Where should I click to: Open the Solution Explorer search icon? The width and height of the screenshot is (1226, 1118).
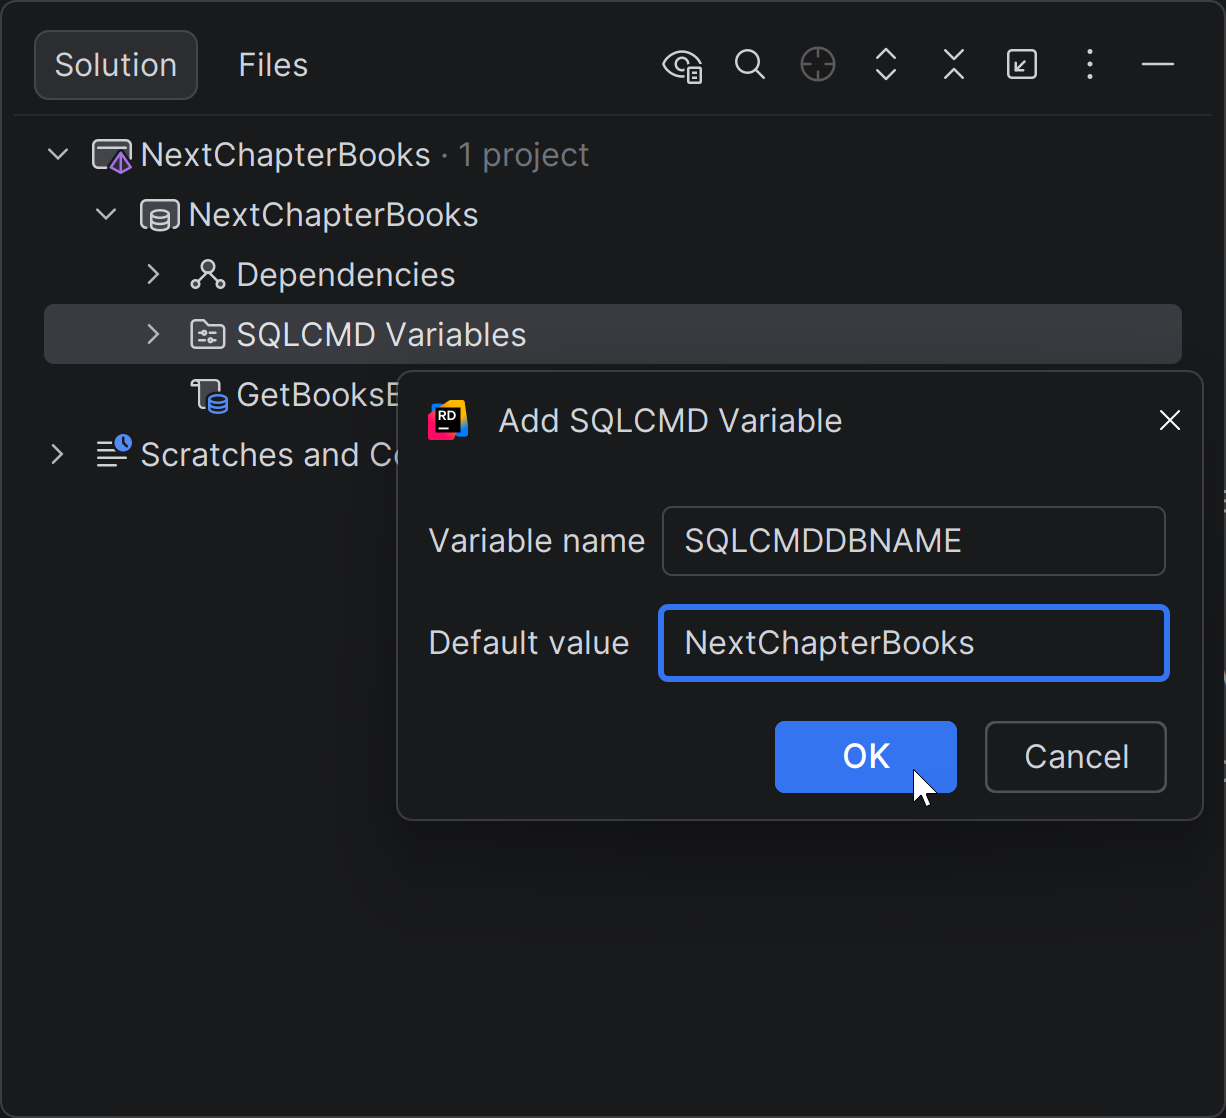pos(749,64)
